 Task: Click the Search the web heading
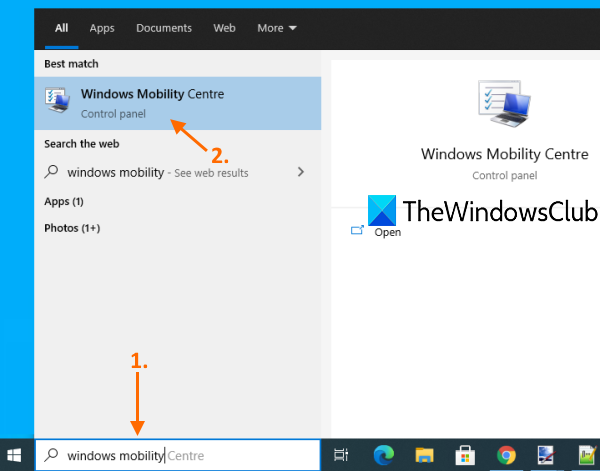click(x=82, y=144)
